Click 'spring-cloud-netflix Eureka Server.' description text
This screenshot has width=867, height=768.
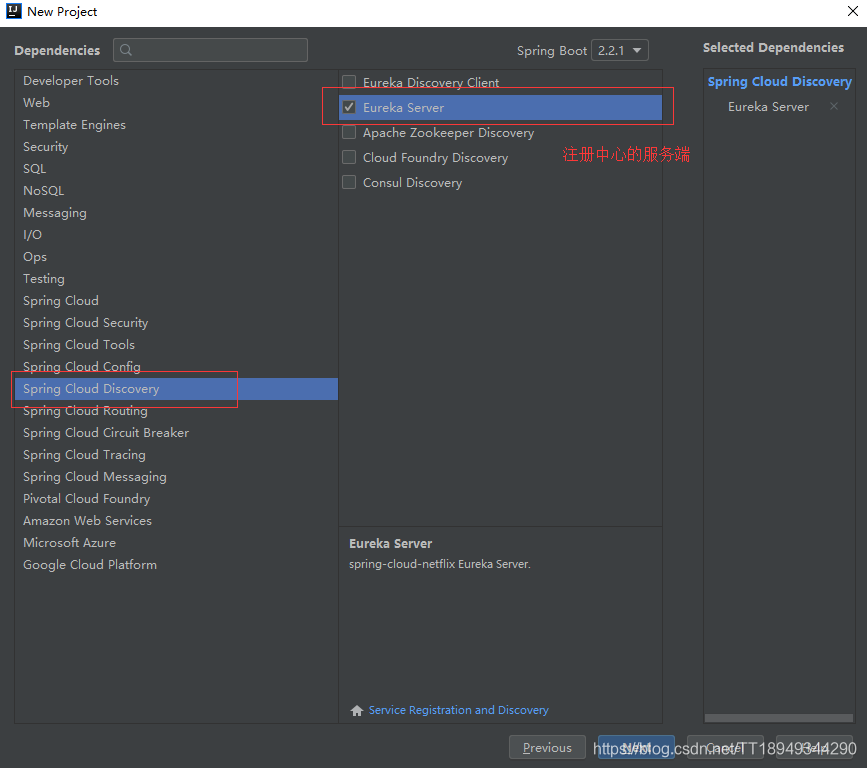(x=440, y=565)
